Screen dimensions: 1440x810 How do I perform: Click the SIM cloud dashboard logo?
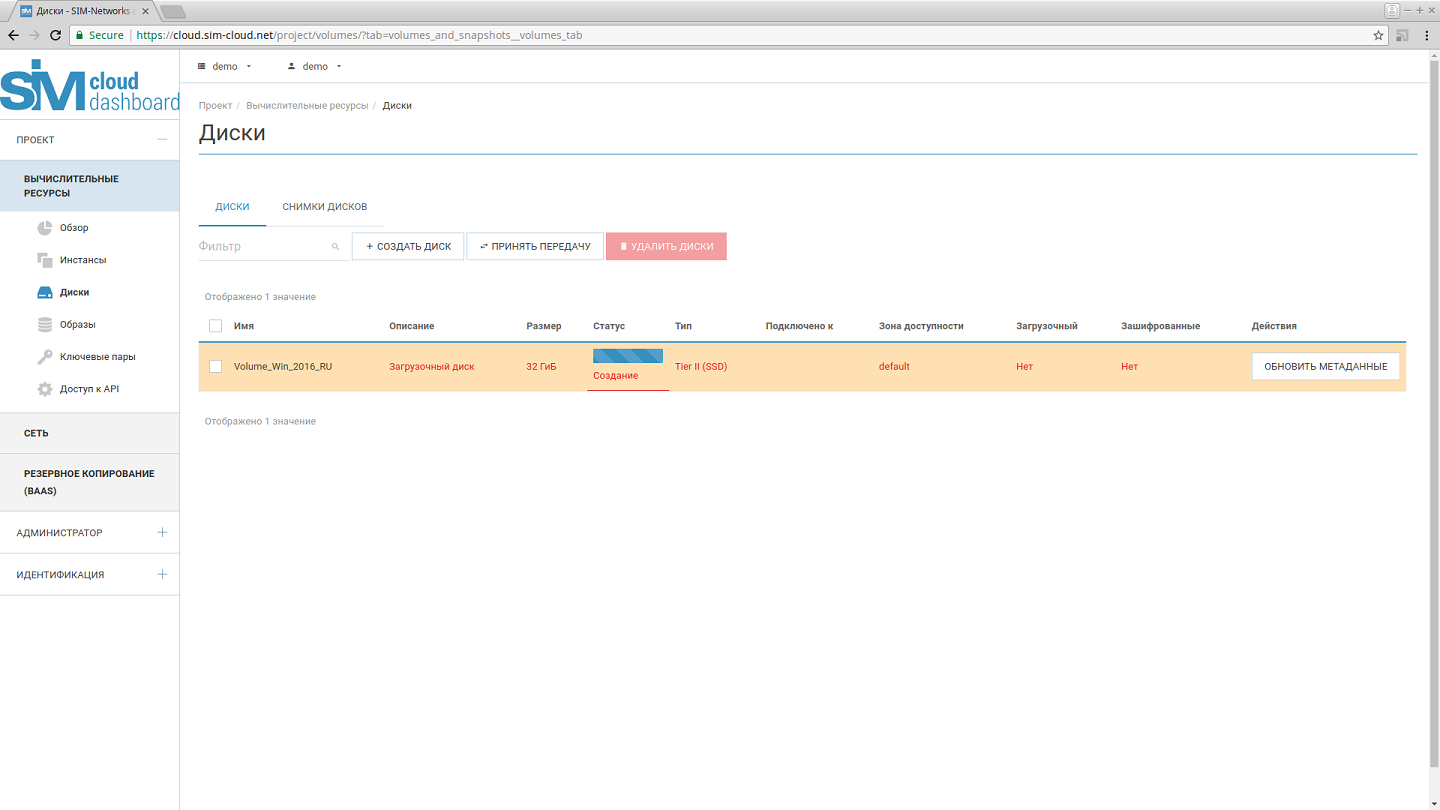89,87
